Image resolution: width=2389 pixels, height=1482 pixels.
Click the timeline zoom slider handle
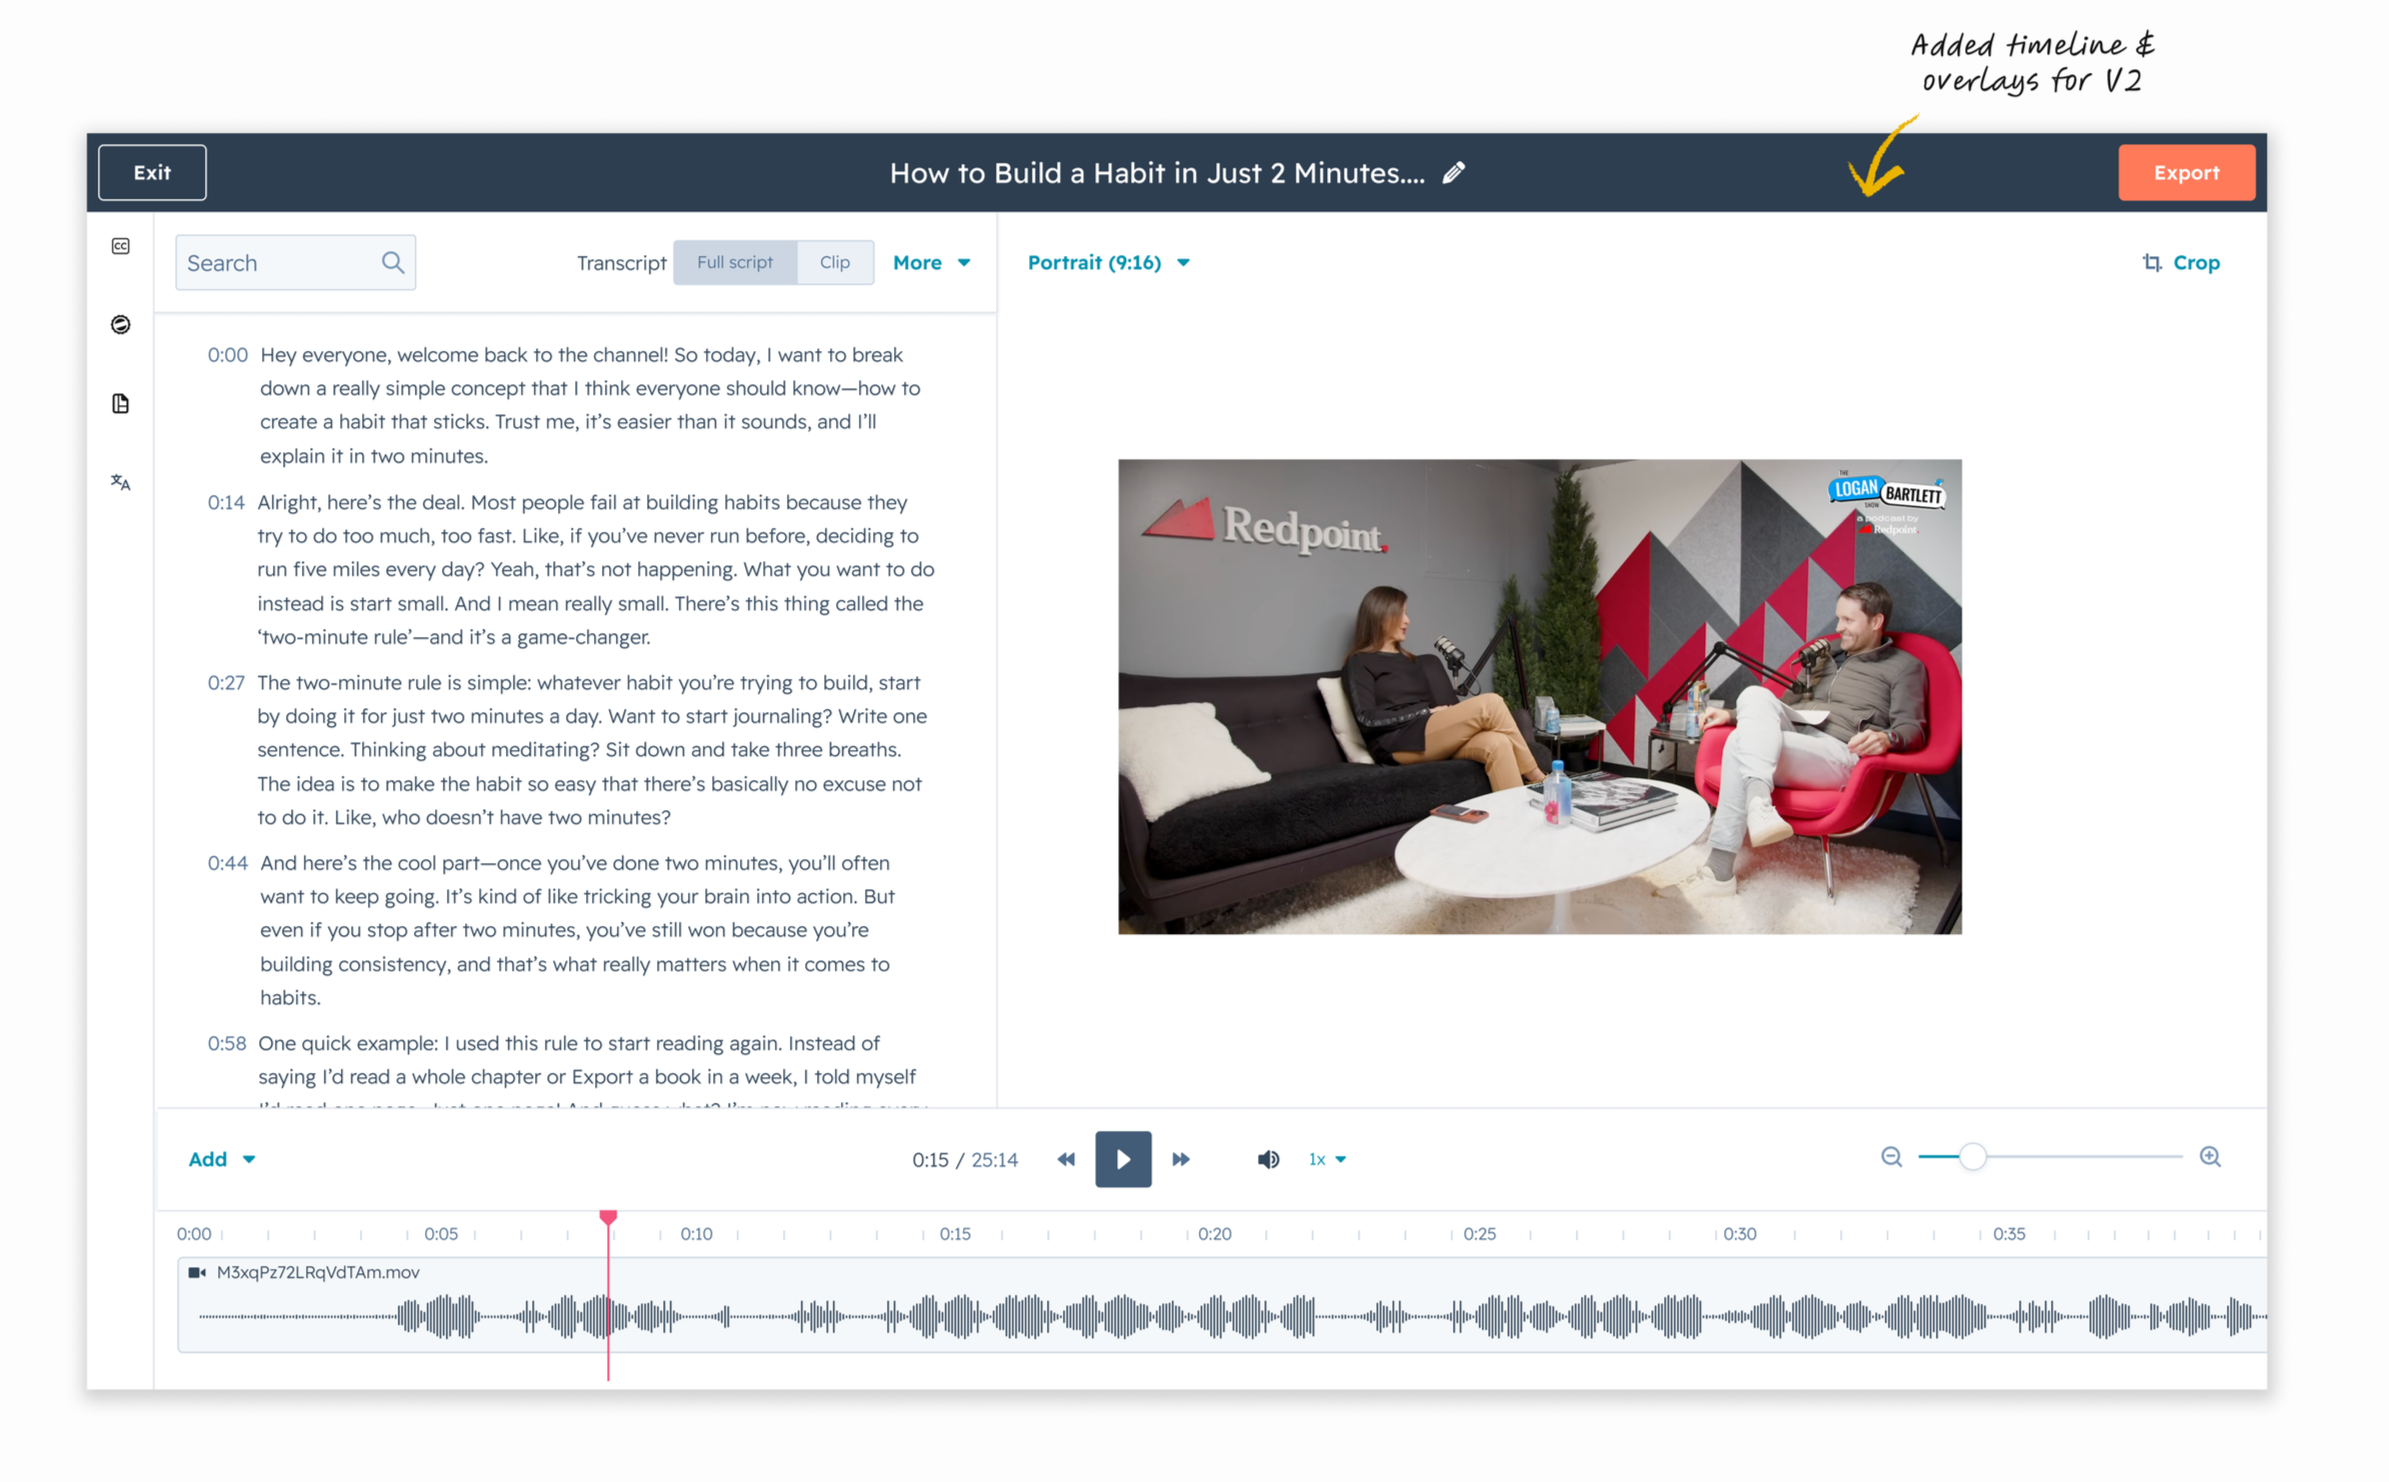coord(1972,1157)
